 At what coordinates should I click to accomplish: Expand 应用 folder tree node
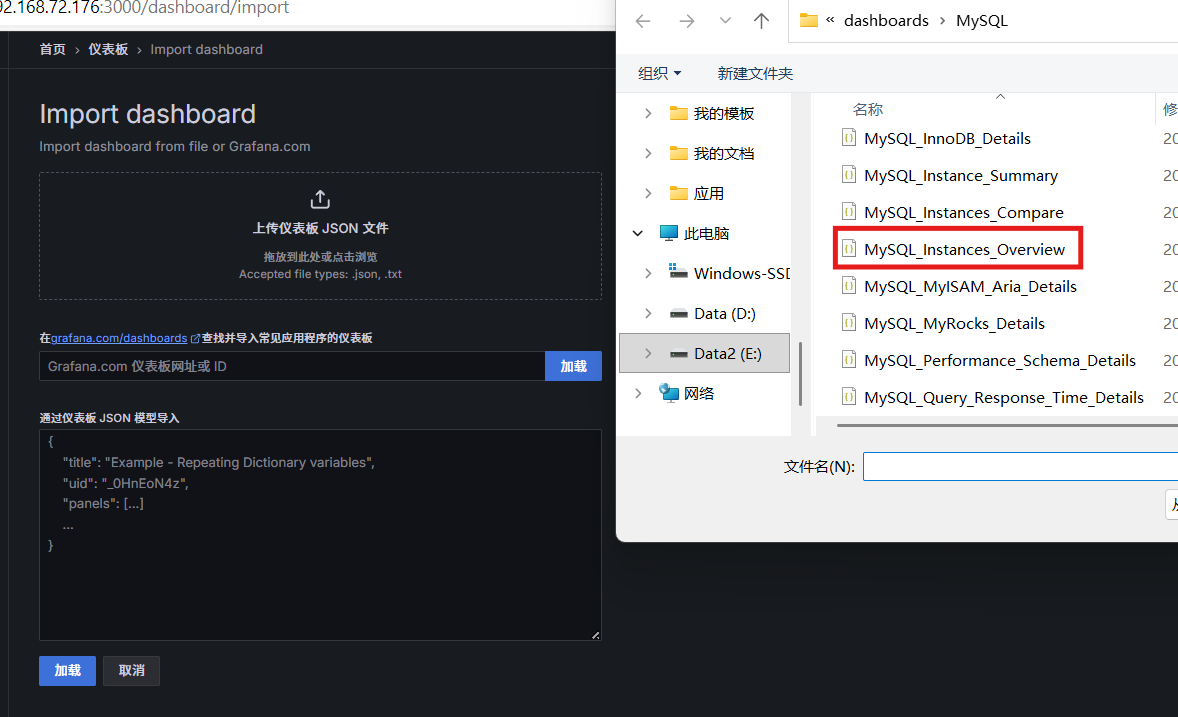pos(648,193)
